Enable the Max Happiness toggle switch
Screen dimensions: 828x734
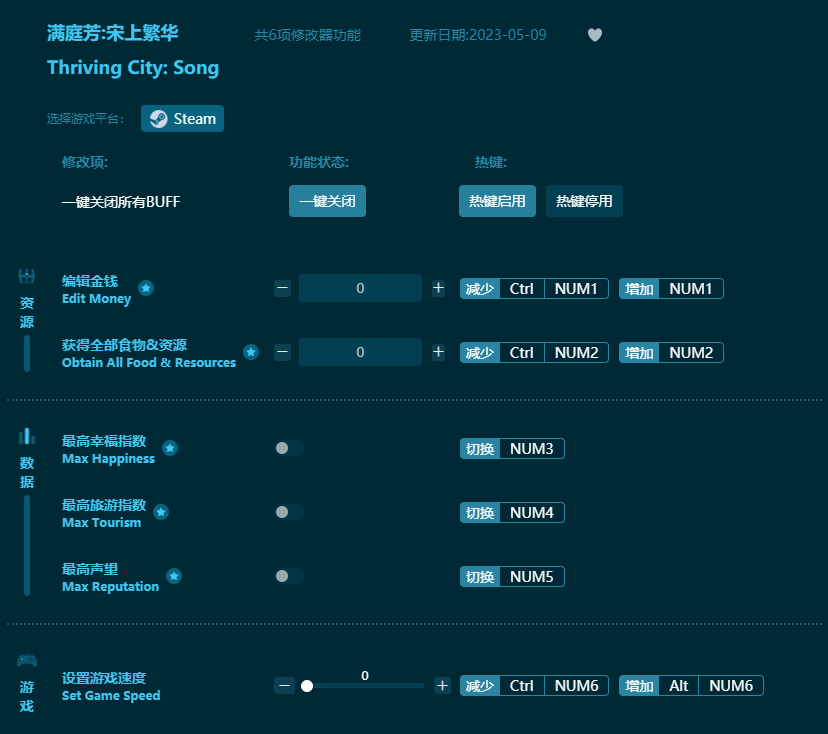point(289,448)
